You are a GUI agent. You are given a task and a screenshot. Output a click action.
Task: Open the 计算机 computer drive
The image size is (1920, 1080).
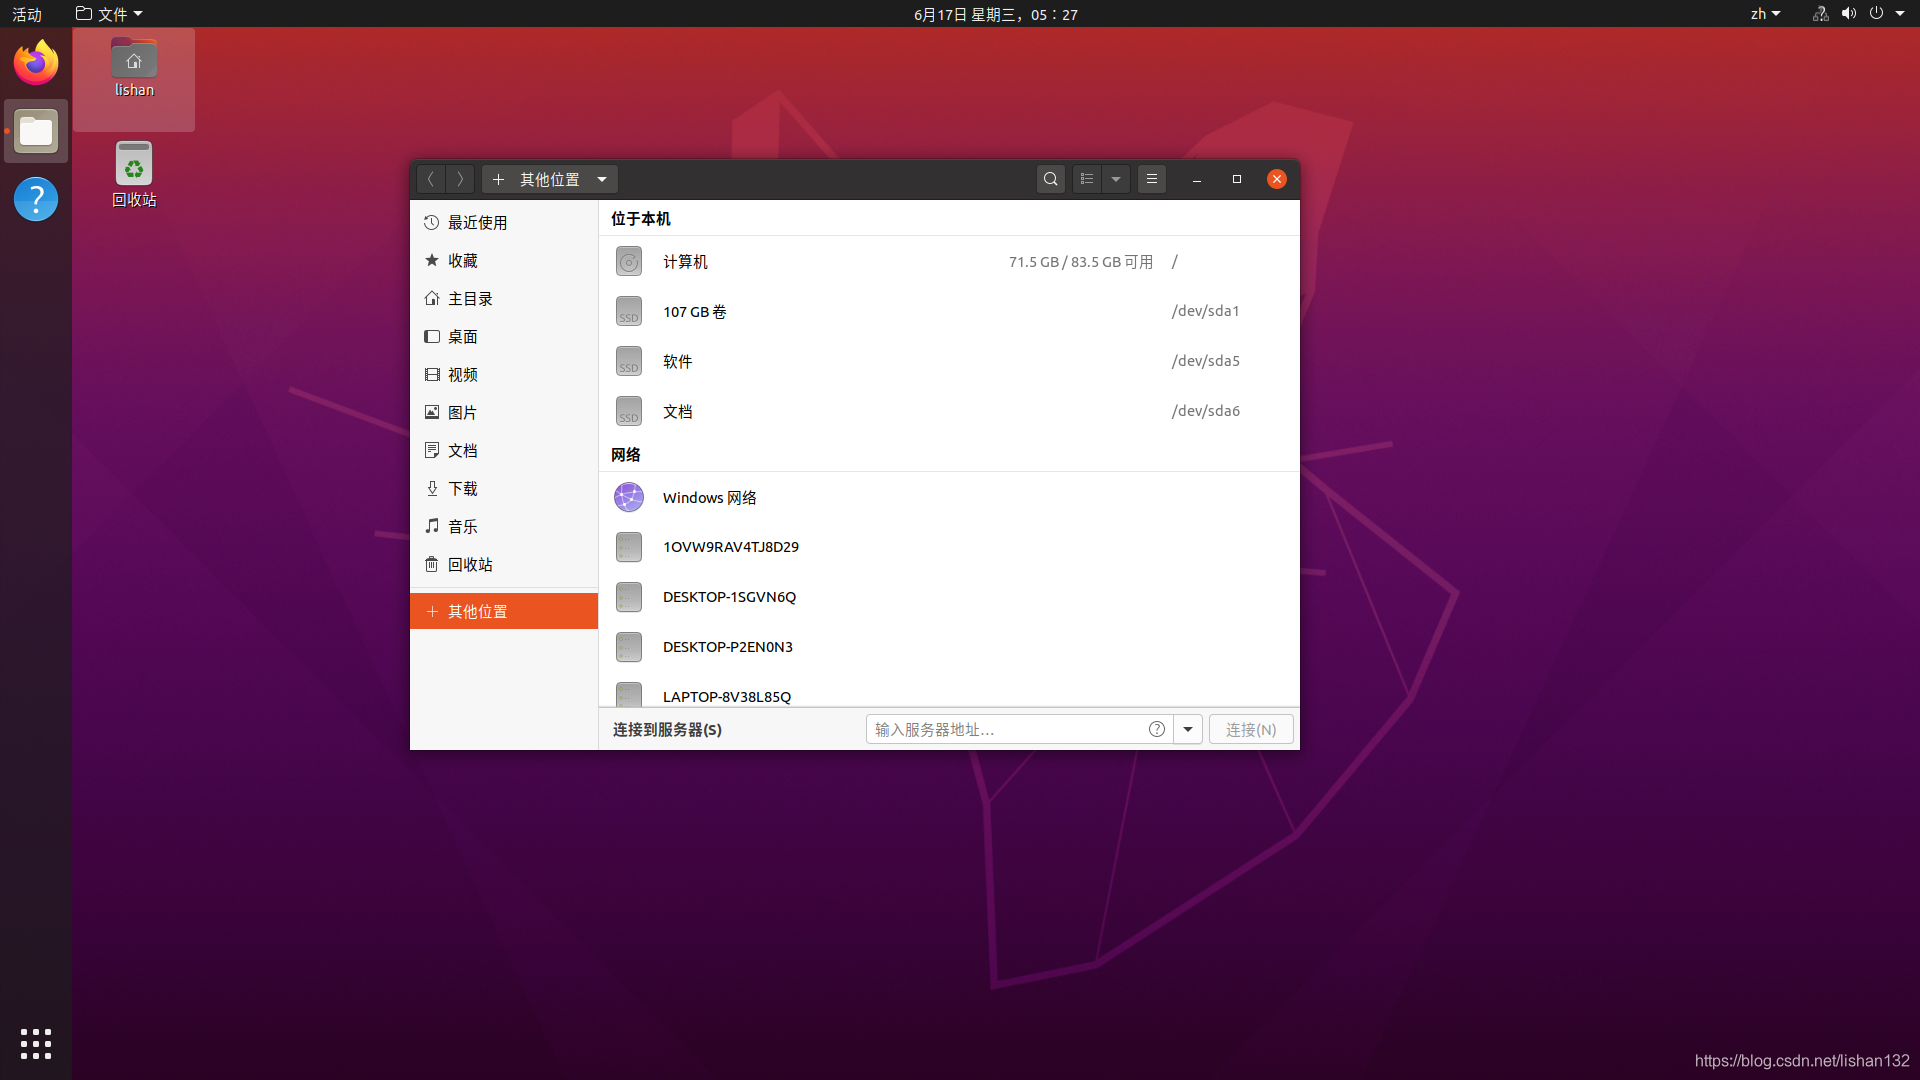point(685,262)
